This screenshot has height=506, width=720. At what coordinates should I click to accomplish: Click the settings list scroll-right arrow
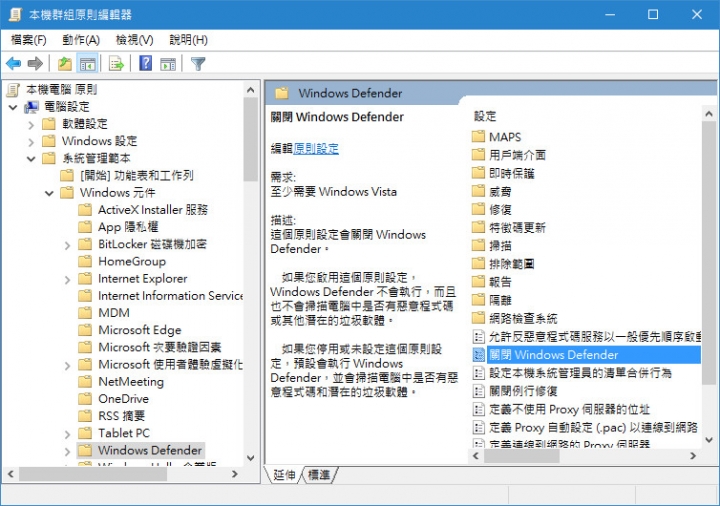click(693, 455)
